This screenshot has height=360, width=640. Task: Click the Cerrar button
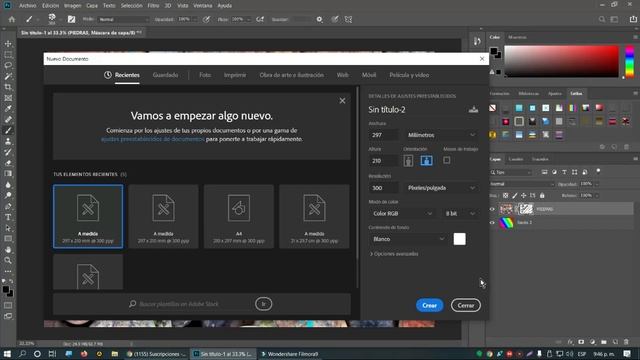466,305
